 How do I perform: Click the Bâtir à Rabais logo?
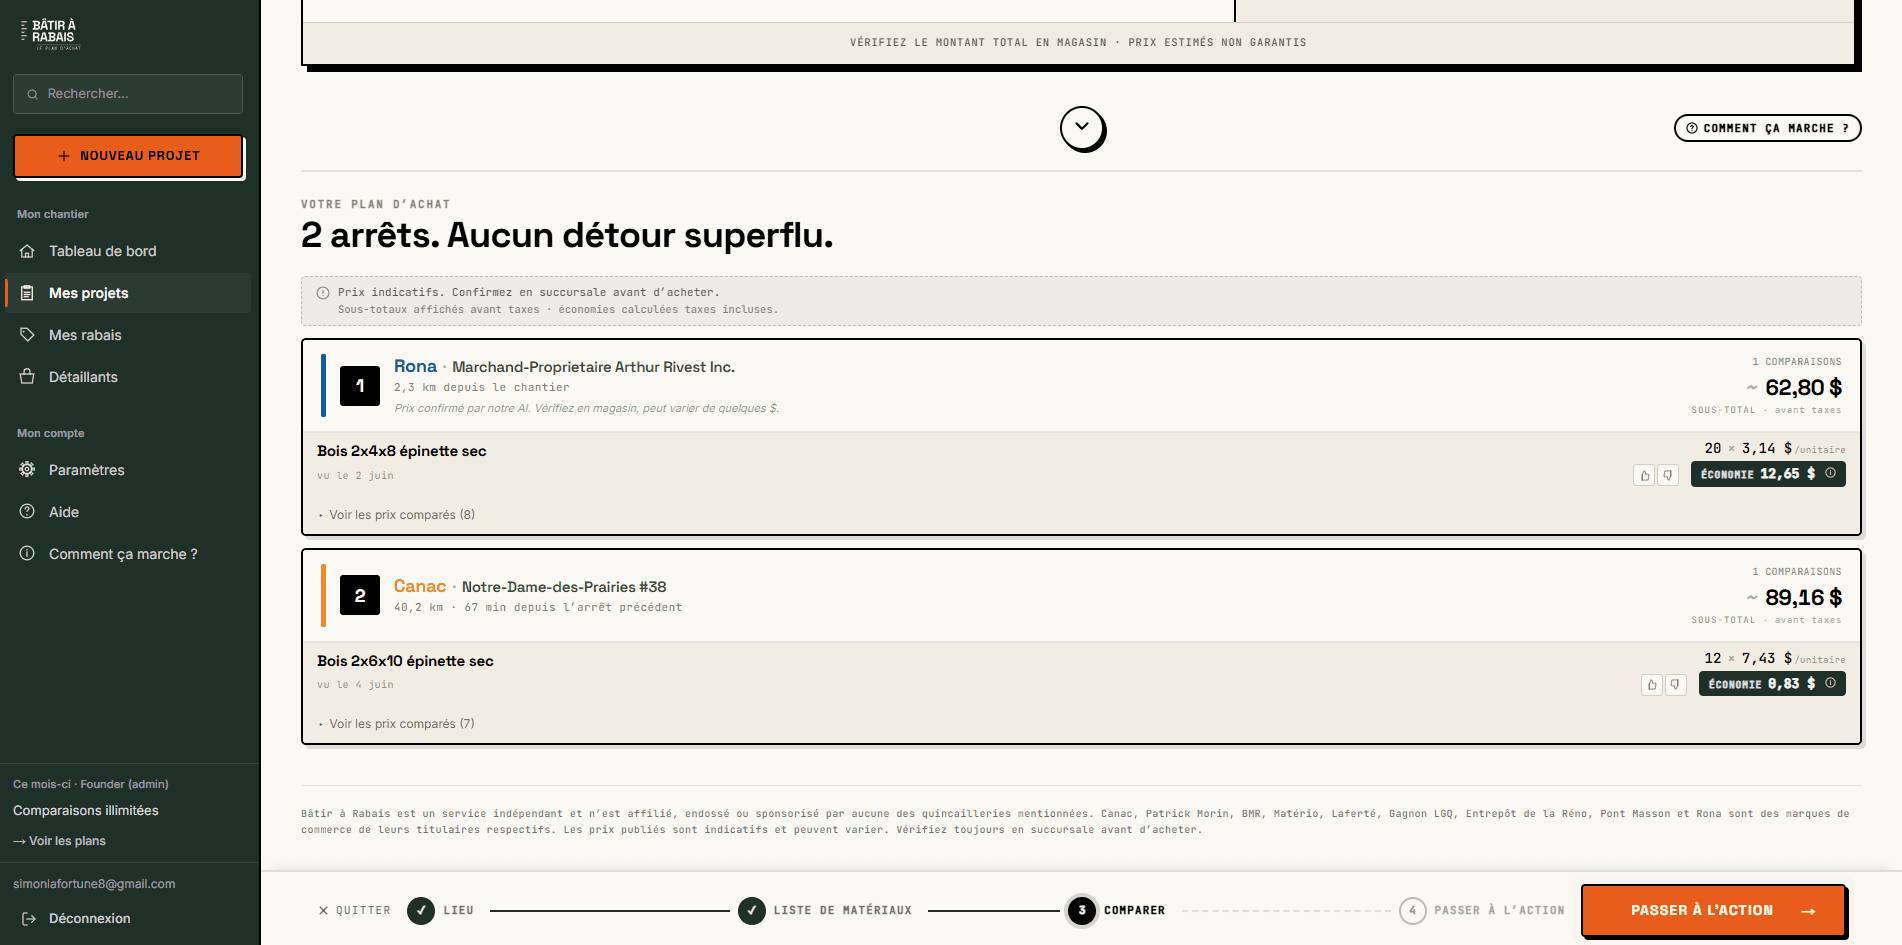tap(51, 34)
